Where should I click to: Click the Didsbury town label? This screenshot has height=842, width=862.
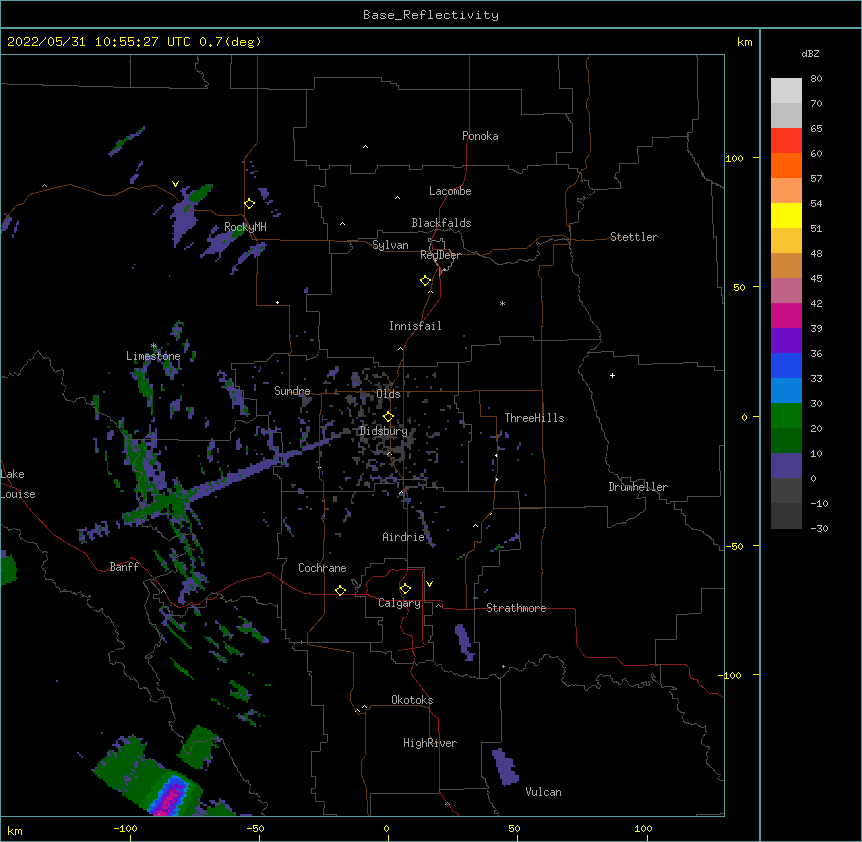383,431
